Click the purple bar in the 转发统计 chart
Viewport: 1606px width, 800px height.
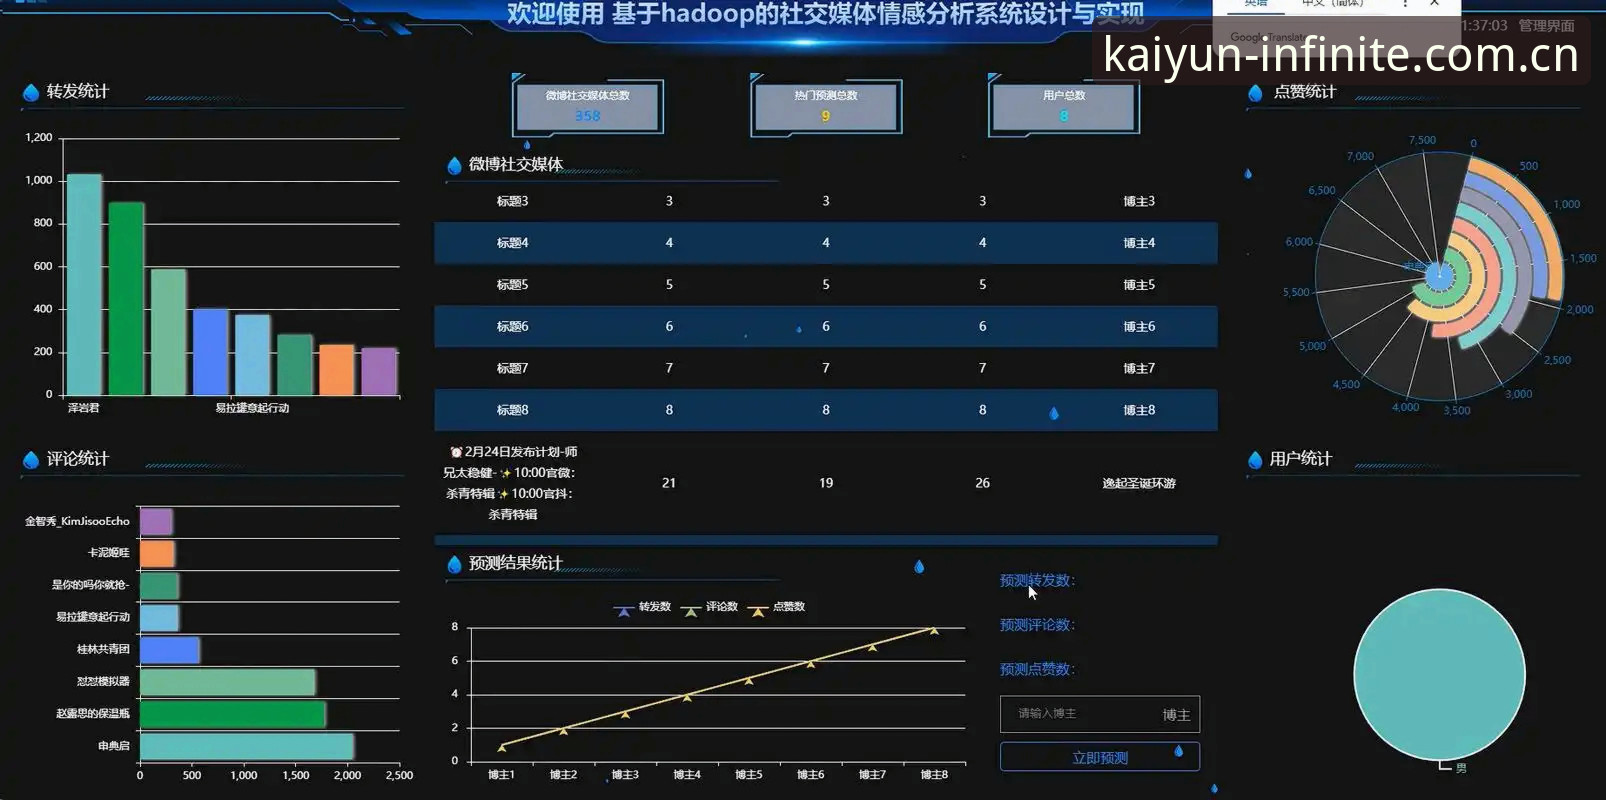[379, 372]
